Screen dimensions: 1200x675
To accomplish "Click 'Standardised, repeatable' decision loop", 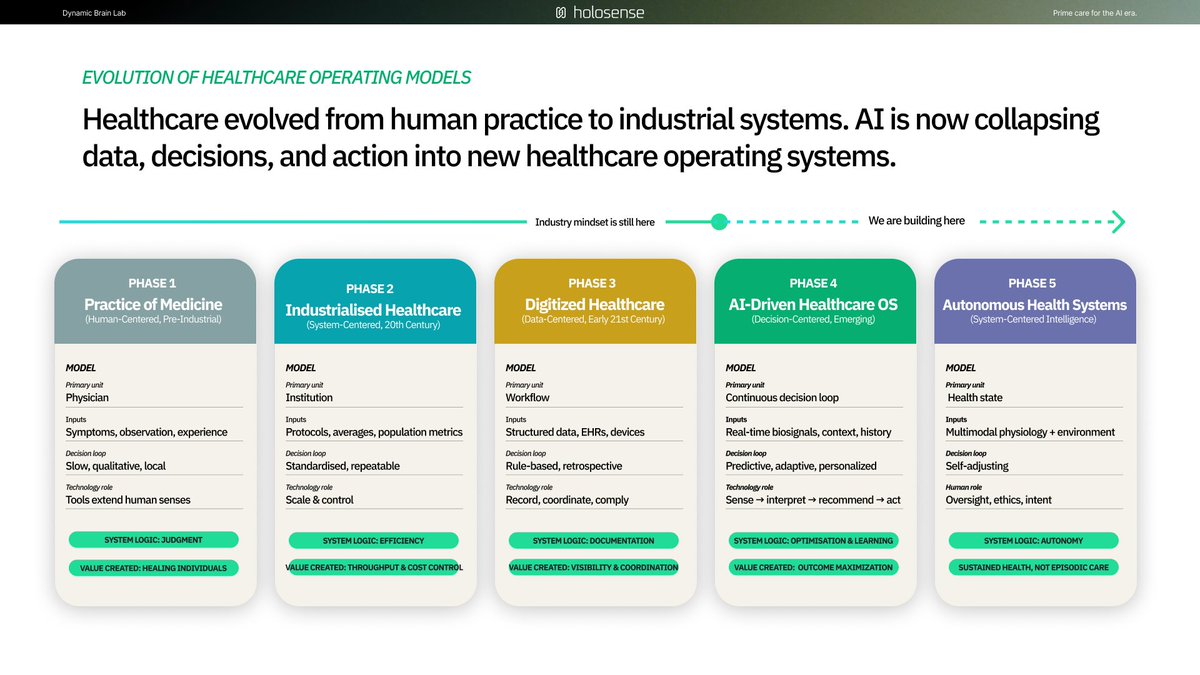I will tap(343, 466).
